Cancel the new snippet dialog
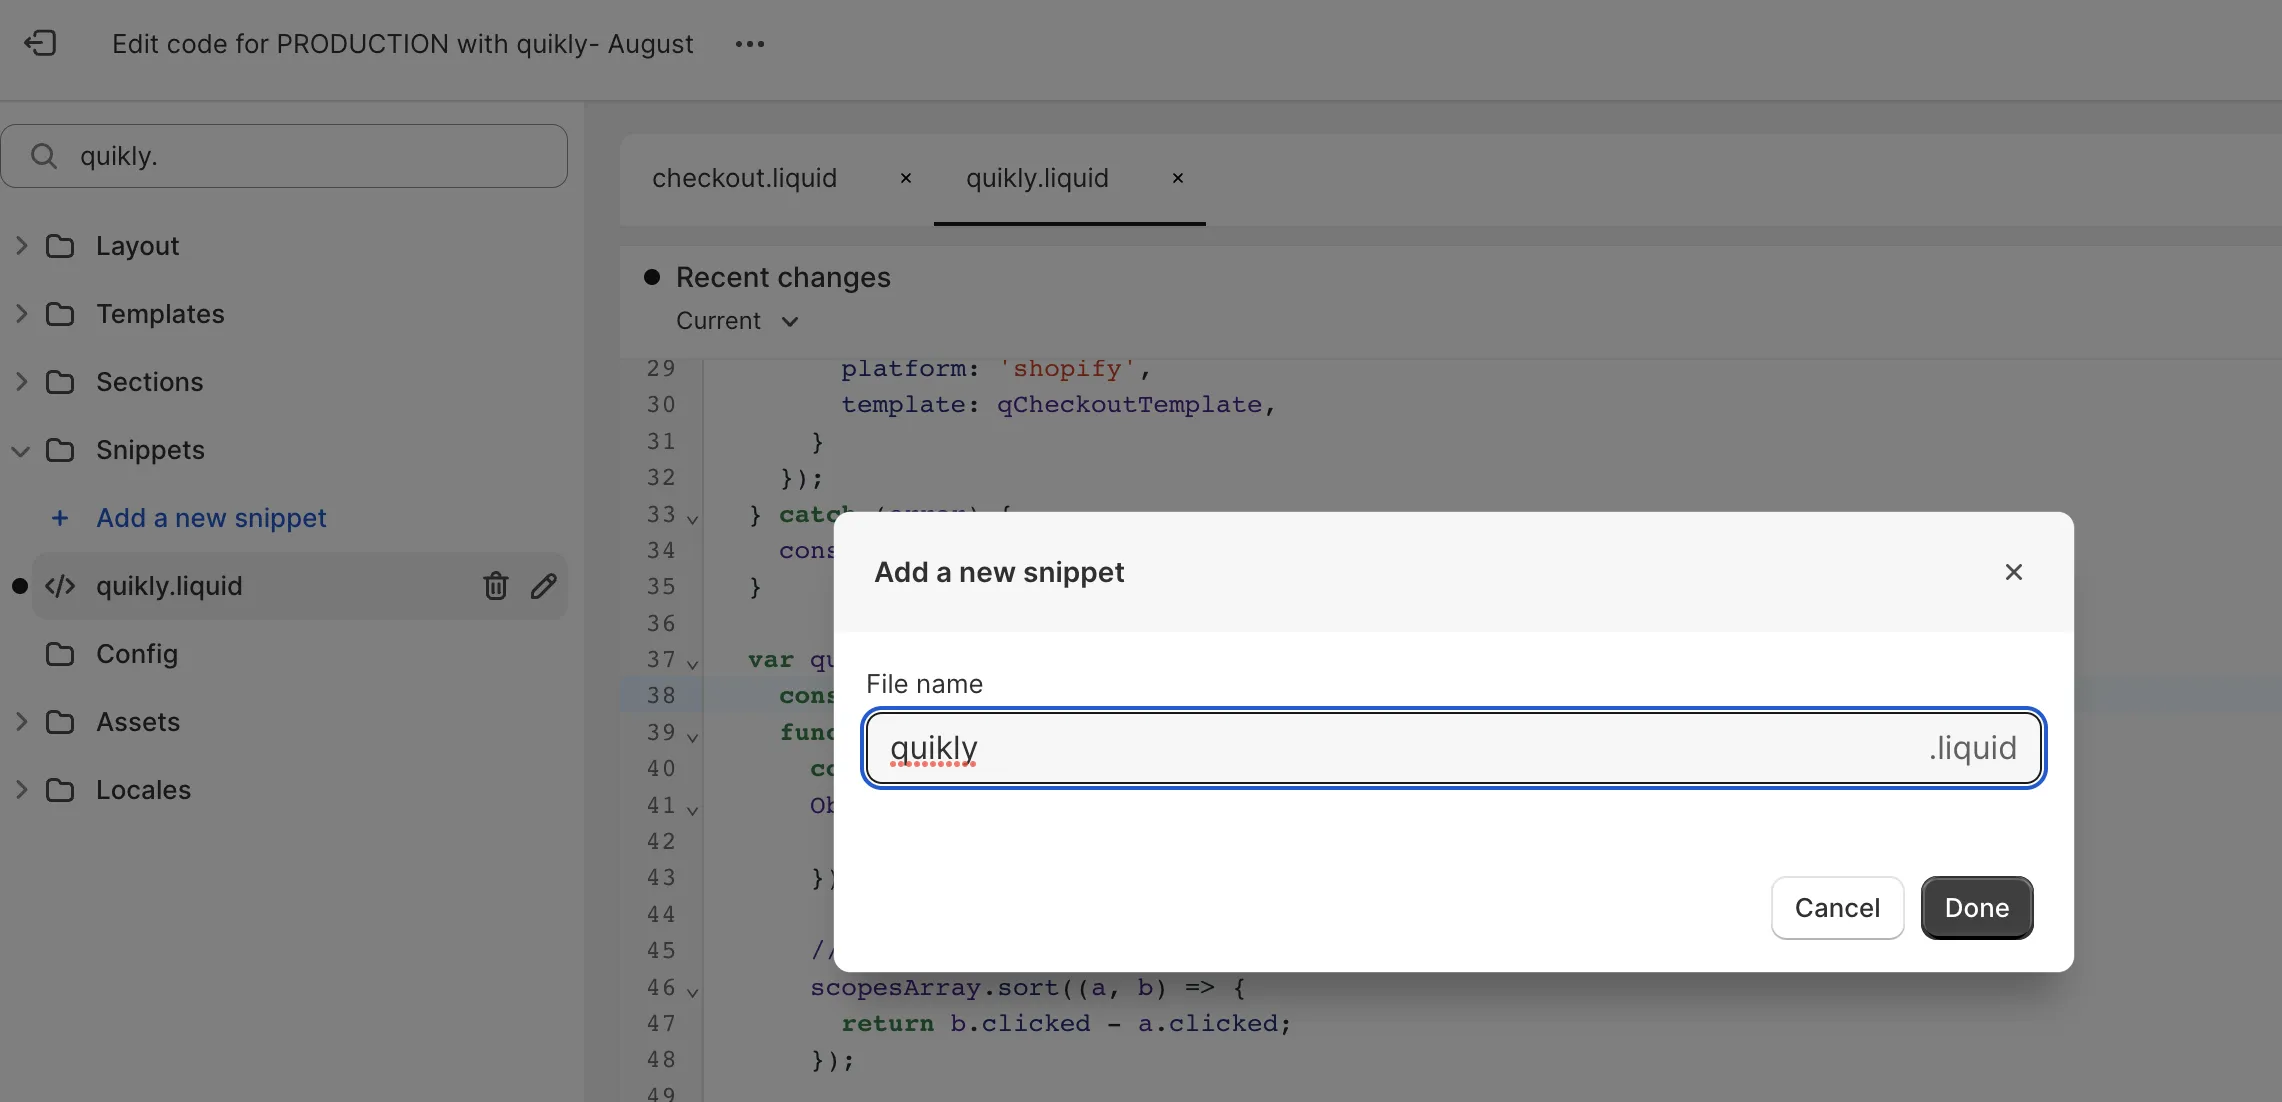Viewport: 2282px width, 1102px height. (1836, 908)
